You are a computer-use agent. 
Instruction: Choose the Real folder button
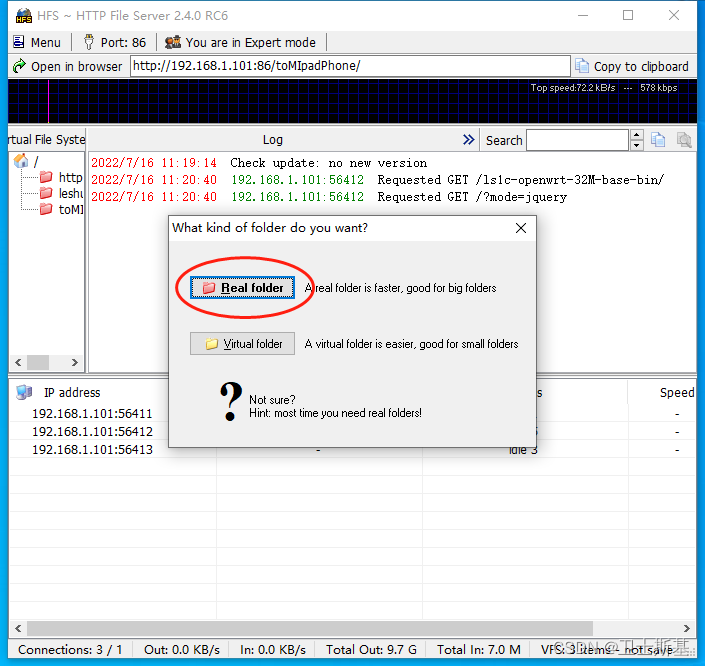(242, 287)
